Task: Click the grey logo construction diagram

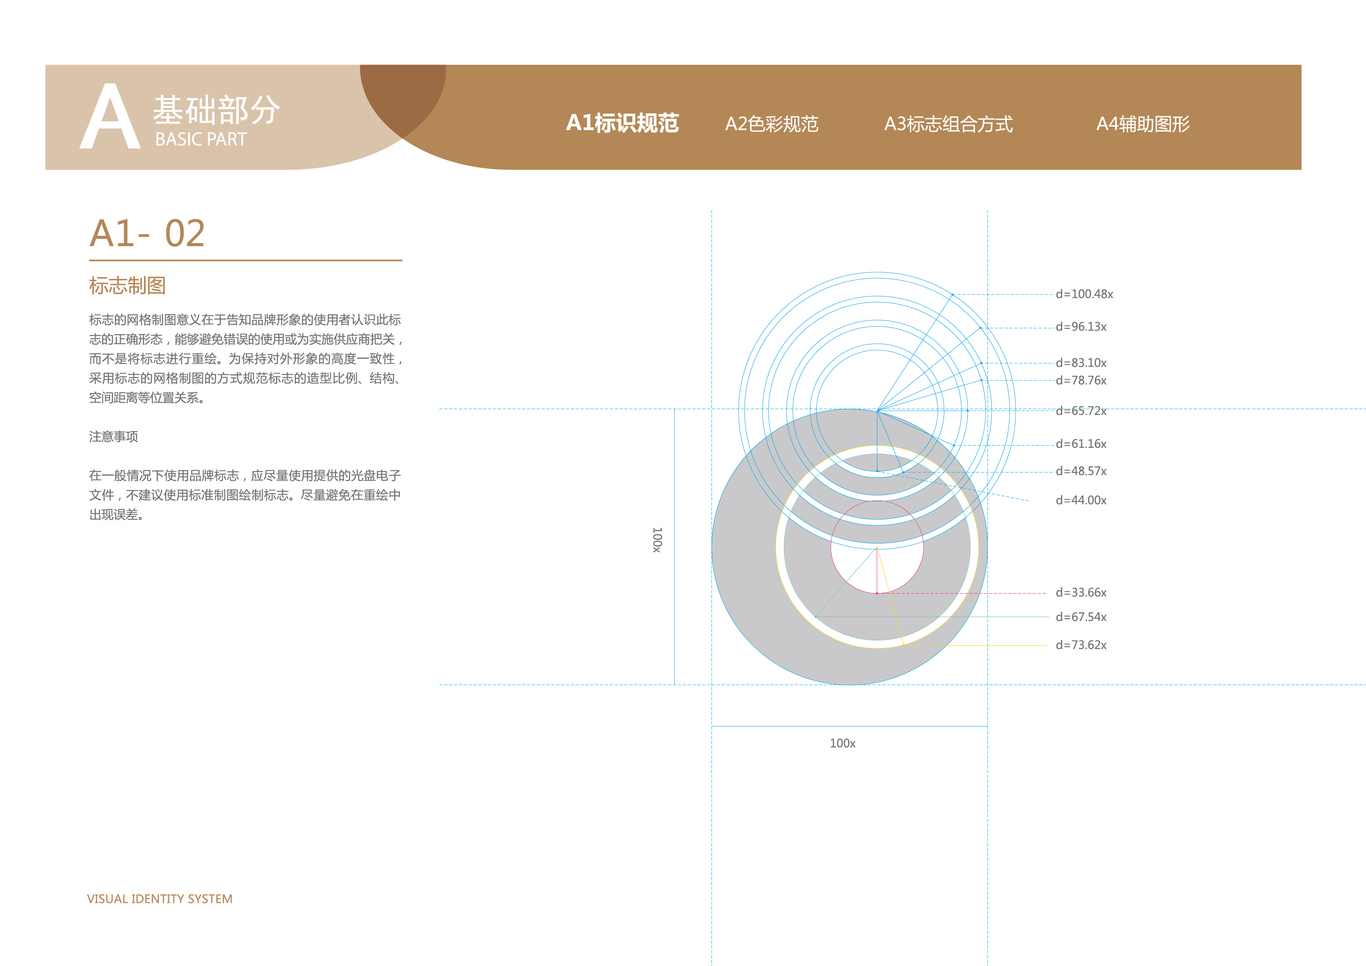Action: point(849,546)
